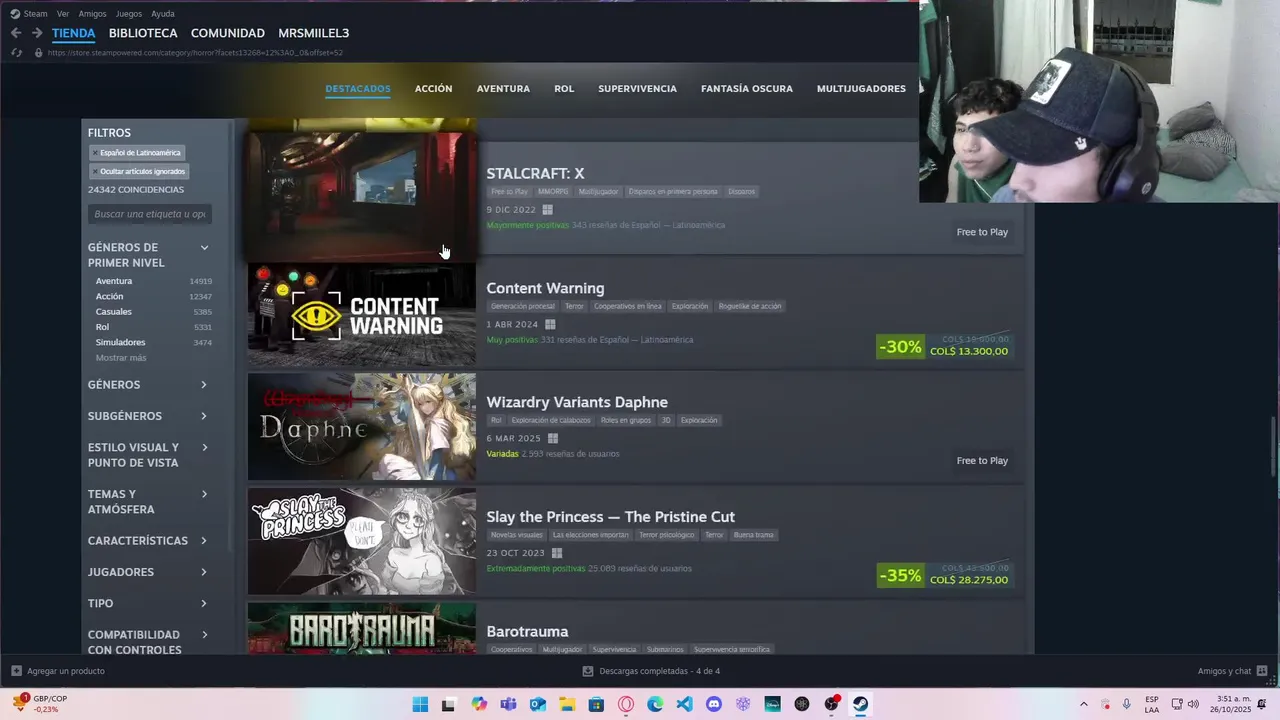The width and height of the screenshot is (1280, 720).
Task: Click the padlock icon beside the URL
Action: pyautogui.click(x=38, y=52)
